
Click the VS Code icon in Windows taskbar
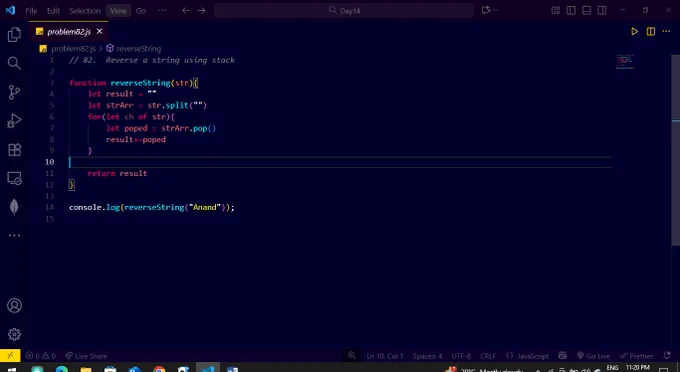pos(208,368)
